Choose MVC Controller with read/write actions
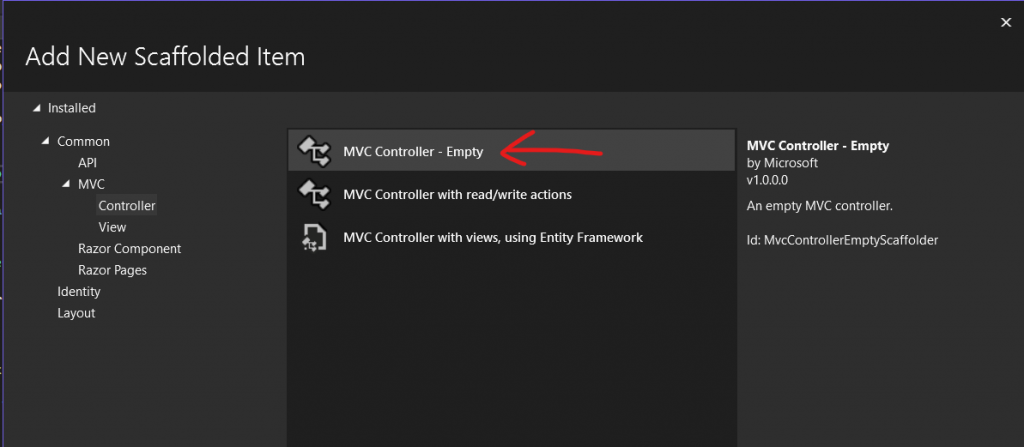 click(x=457, y=194)
